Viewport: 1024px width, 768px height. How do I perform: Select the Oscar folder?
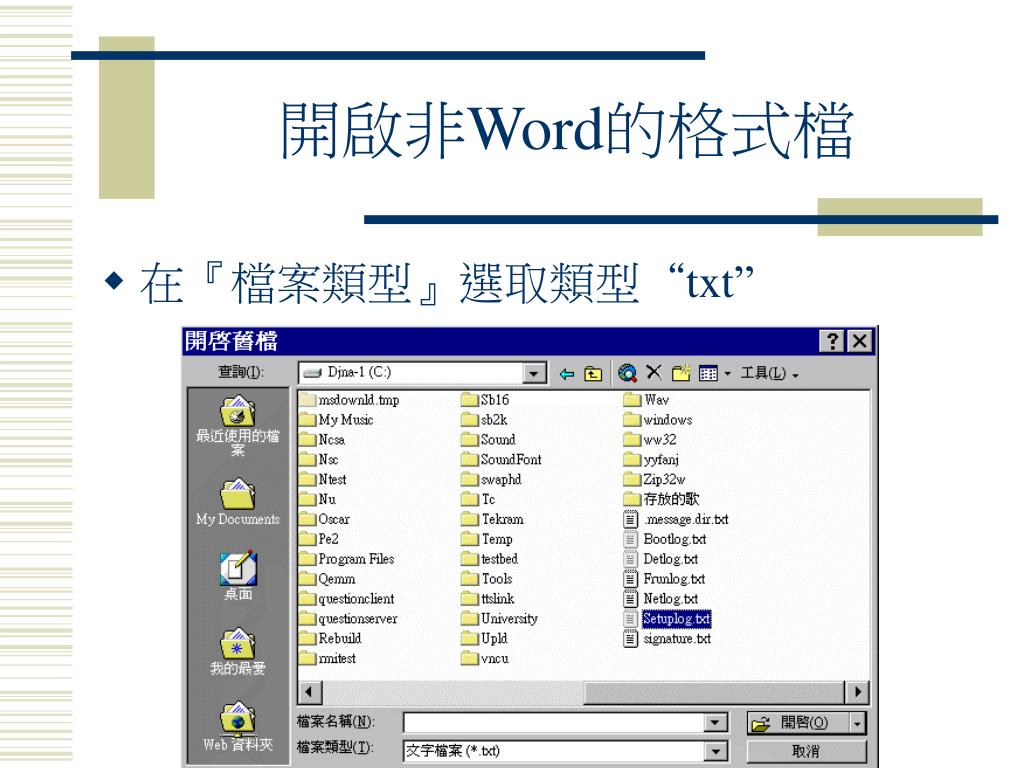[x=325, y=520]
